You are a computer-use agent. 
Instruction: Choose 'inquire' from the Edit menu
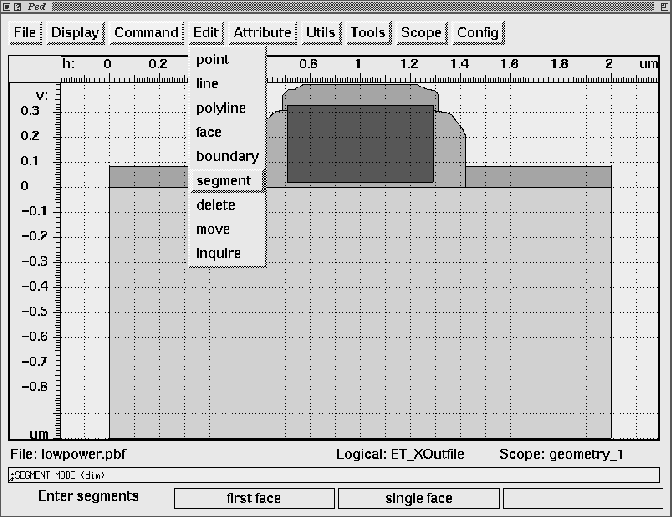(x=227, y=253)
